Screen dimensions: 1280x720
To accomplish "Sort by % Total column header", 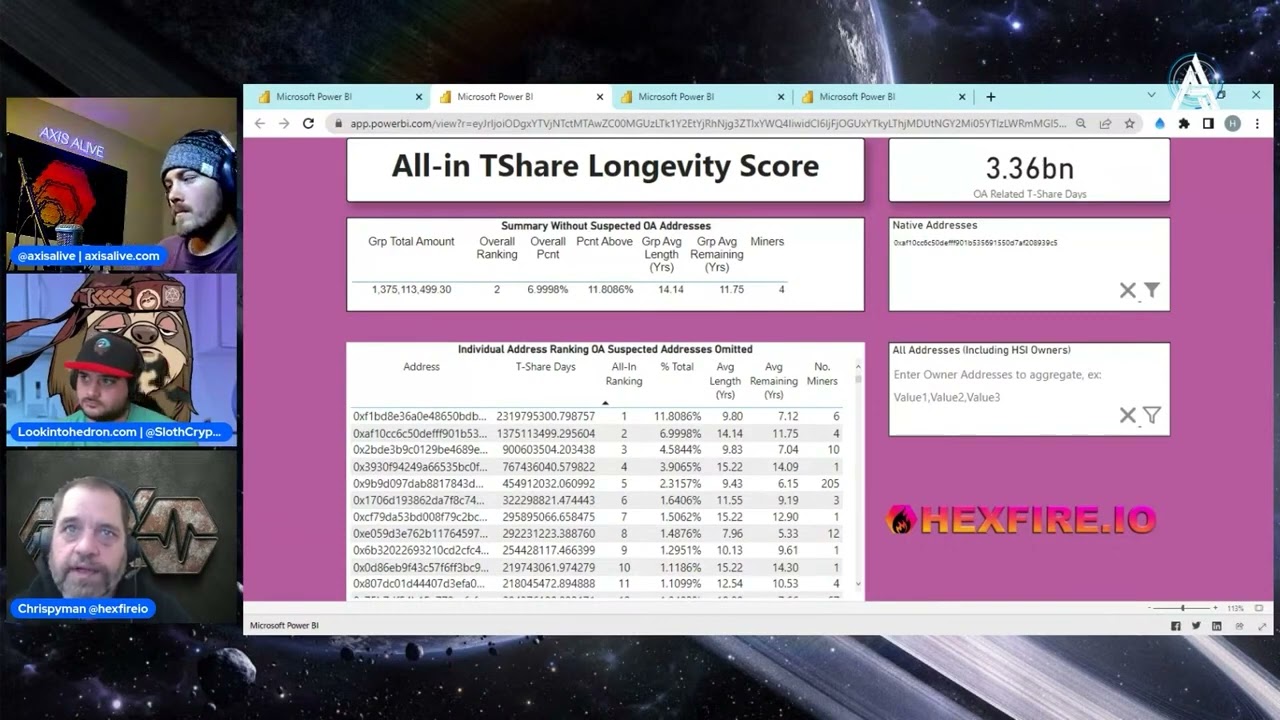I will (677, 367).
